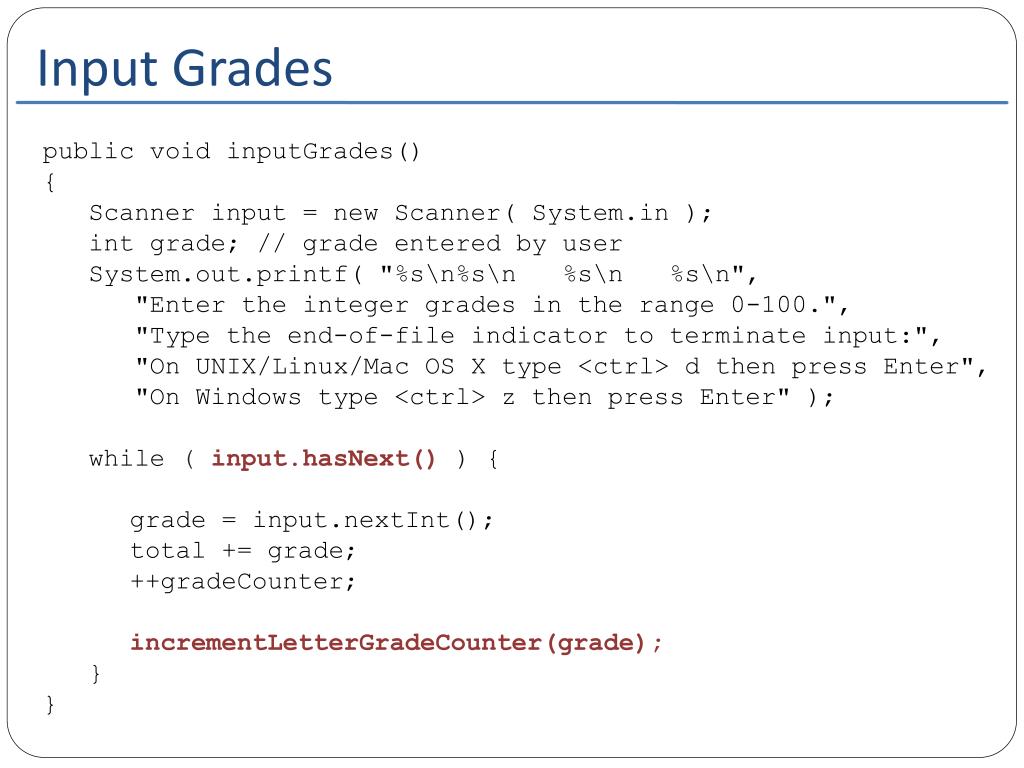Image resolution: width=1024 pixels, height=768 pixels.
Task: Click the ++gradeCounter statement
Action: [x=243, y=582]
